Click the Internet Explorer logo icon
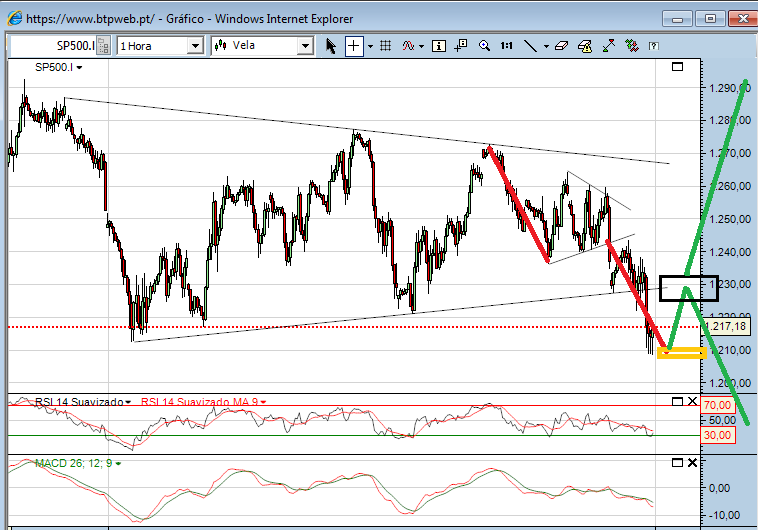 coord(15,18)
